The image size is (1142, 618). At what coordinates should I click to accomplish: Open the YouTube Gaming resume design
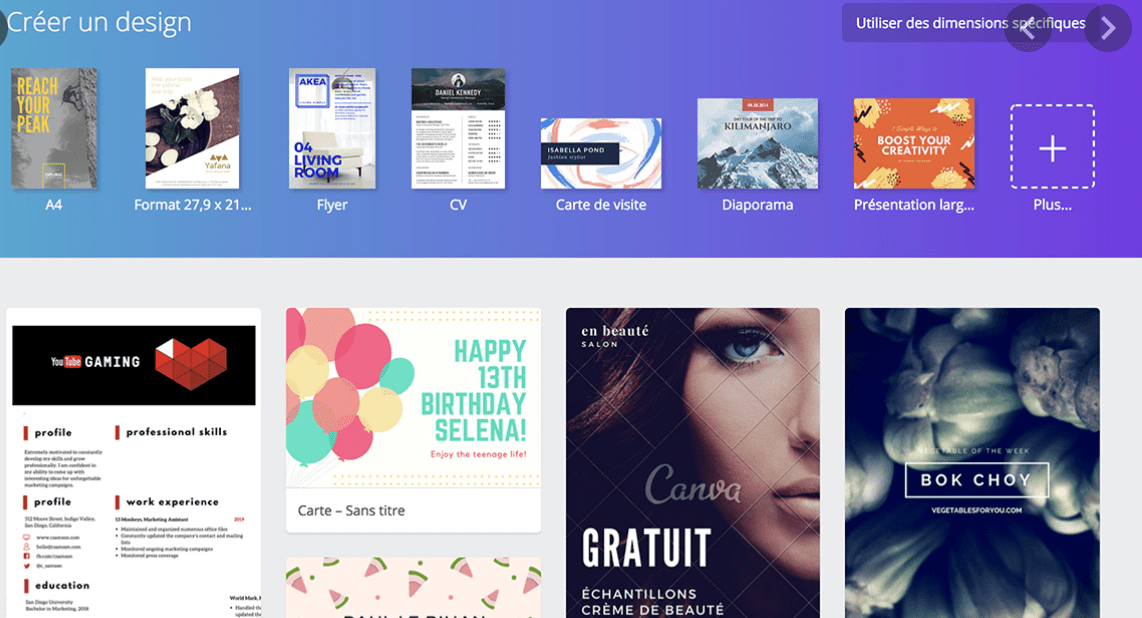click(134, 463)
